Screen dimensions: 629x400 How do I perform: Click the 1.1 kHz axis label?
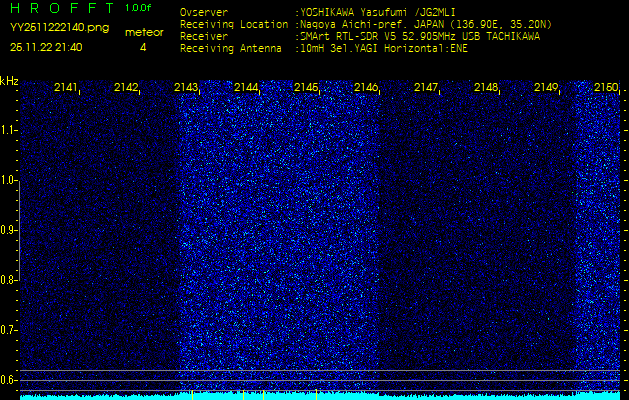point(7,130)
